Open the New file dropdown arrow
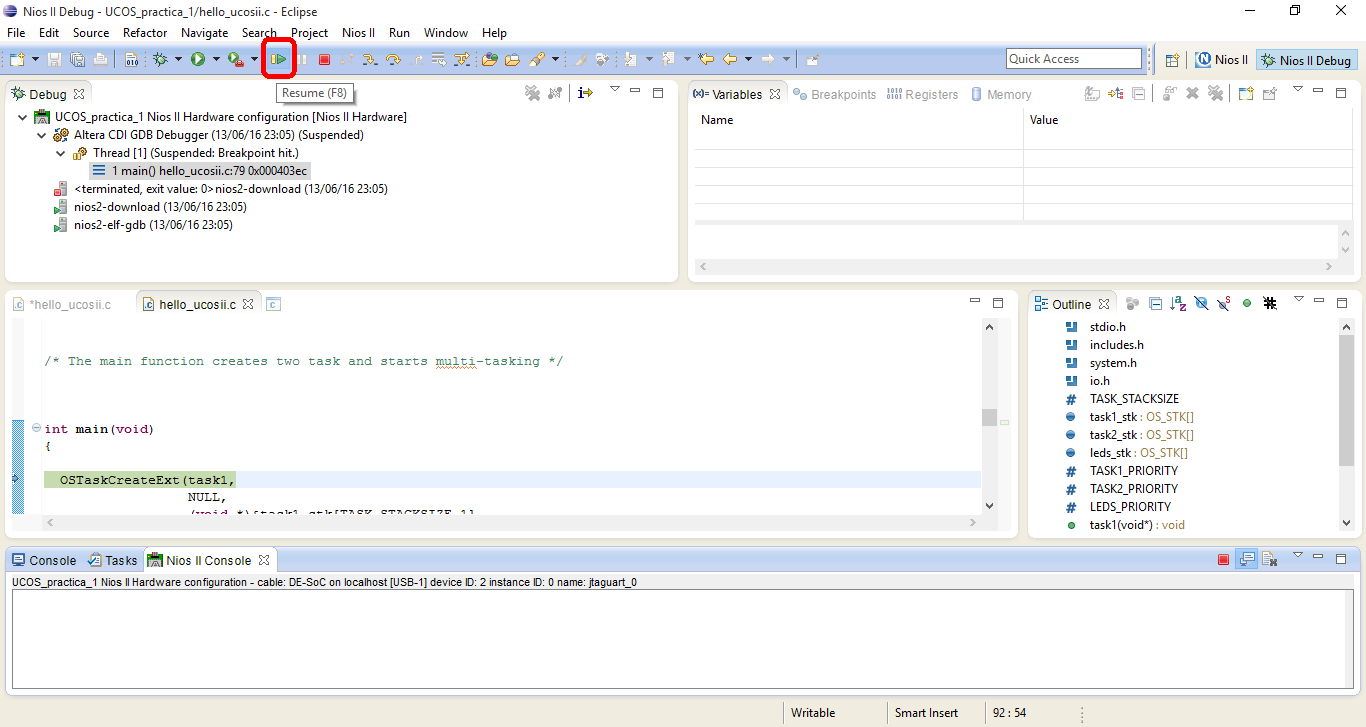The height and width of the screenshot is (727, 1366). click(x=35, y=60)
